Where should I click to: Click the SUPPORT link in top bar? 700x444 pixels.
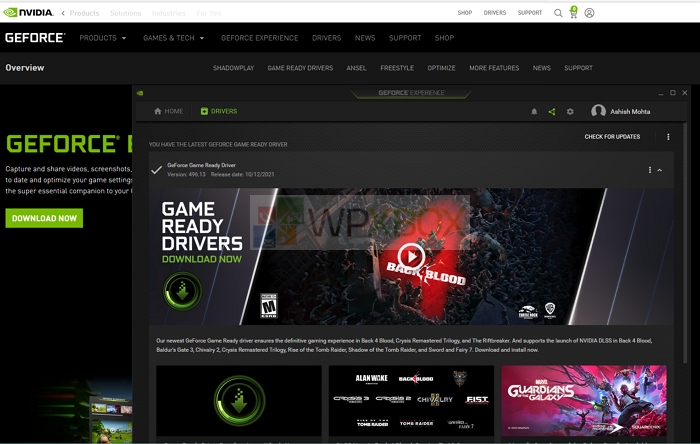pos(529,13)
